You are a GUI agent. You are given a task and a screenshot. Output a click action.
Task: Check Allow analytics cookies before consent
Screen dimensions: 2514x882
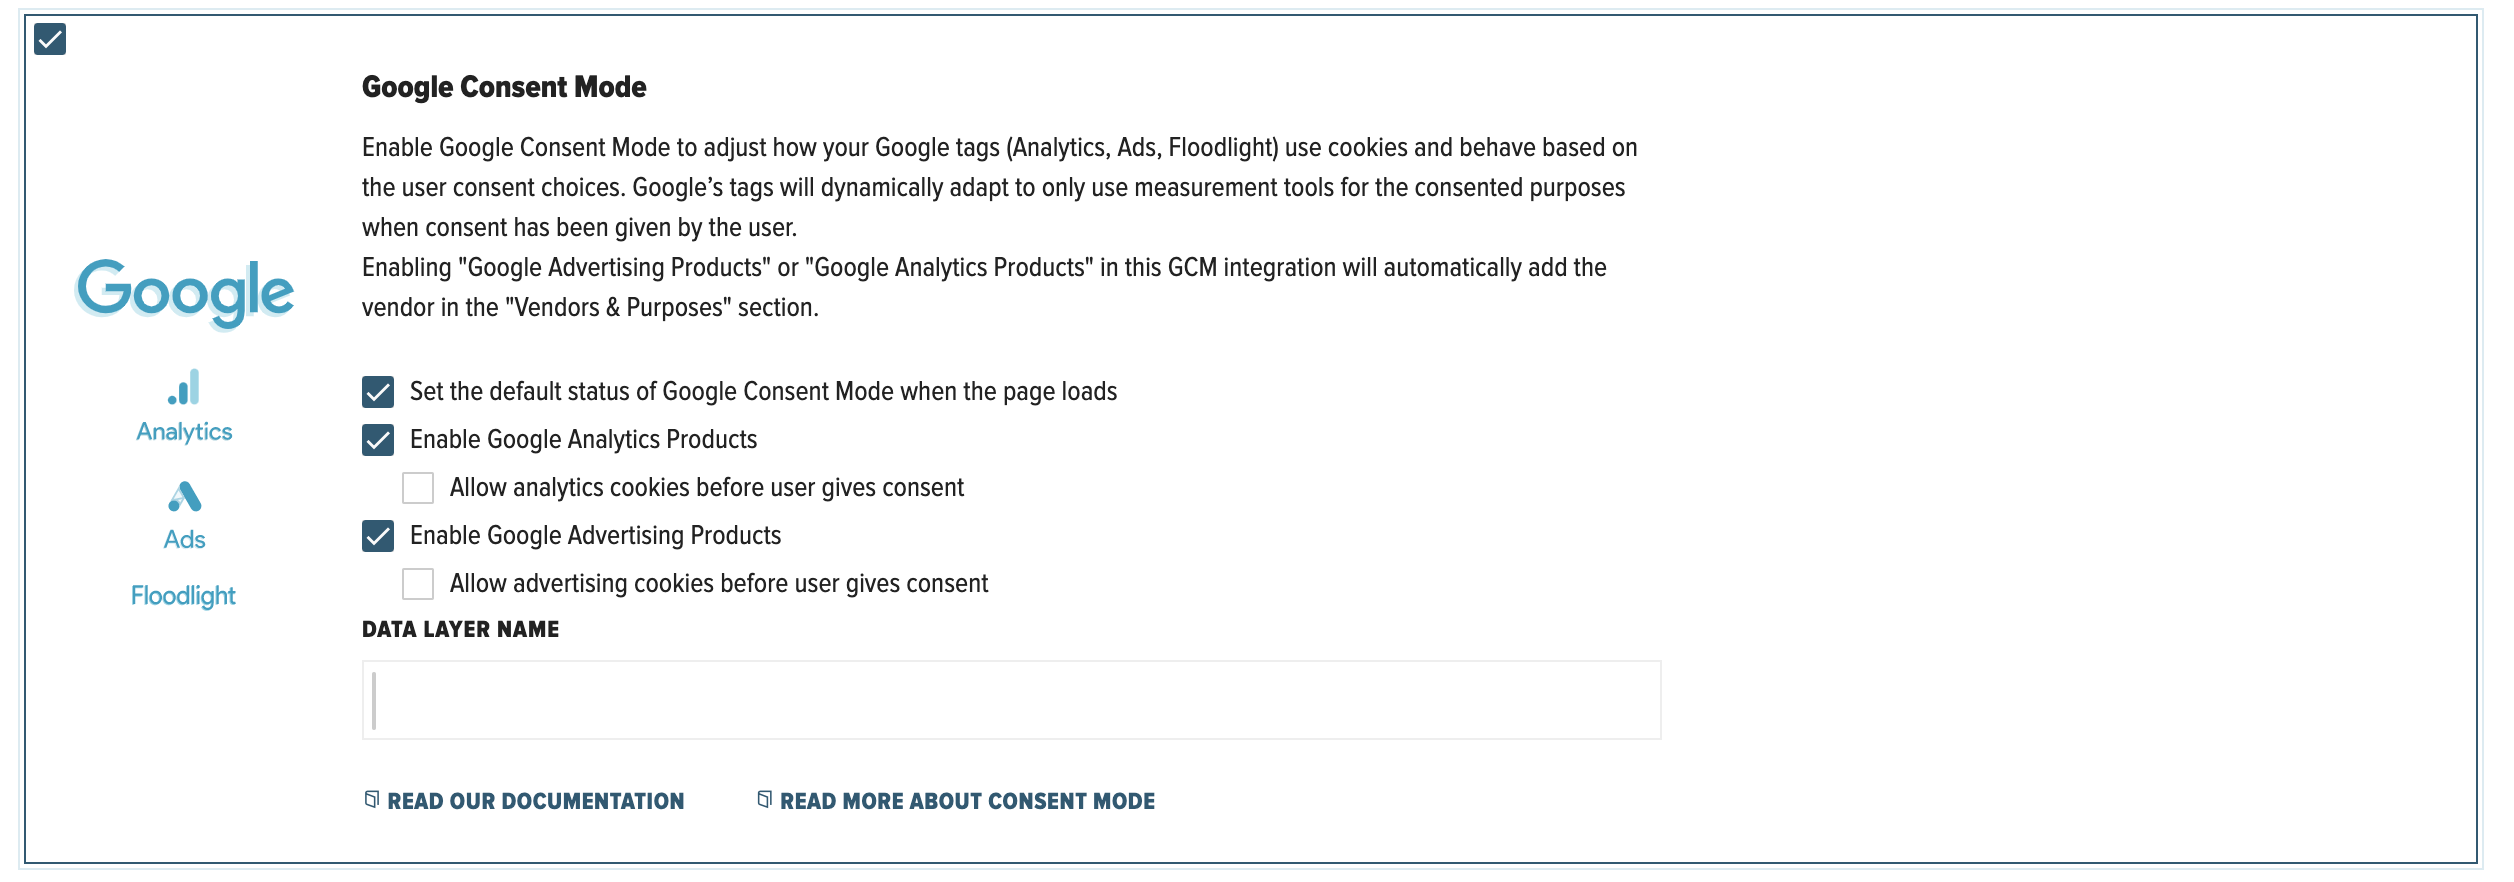pyautogui.click(x=418, y=488)
